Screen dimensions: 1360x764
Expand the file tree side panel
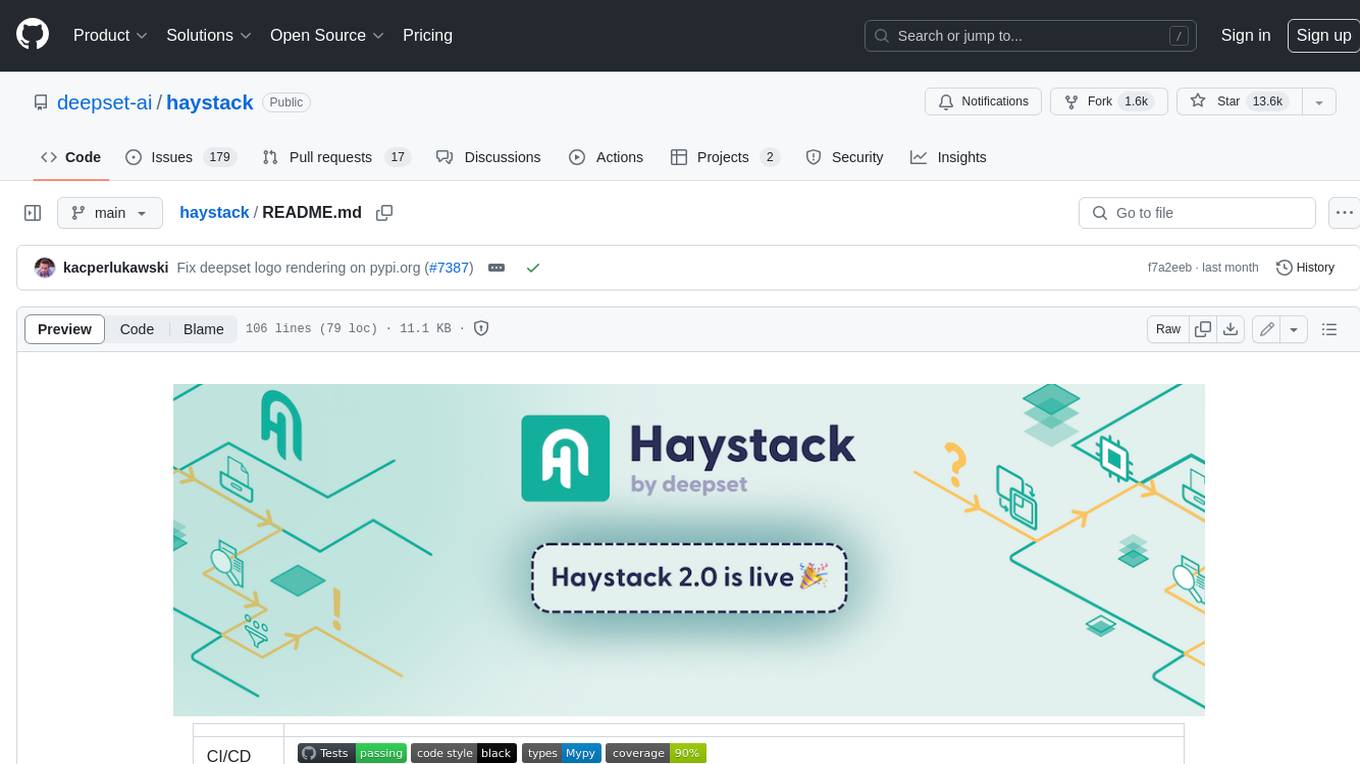pos(32,213)
